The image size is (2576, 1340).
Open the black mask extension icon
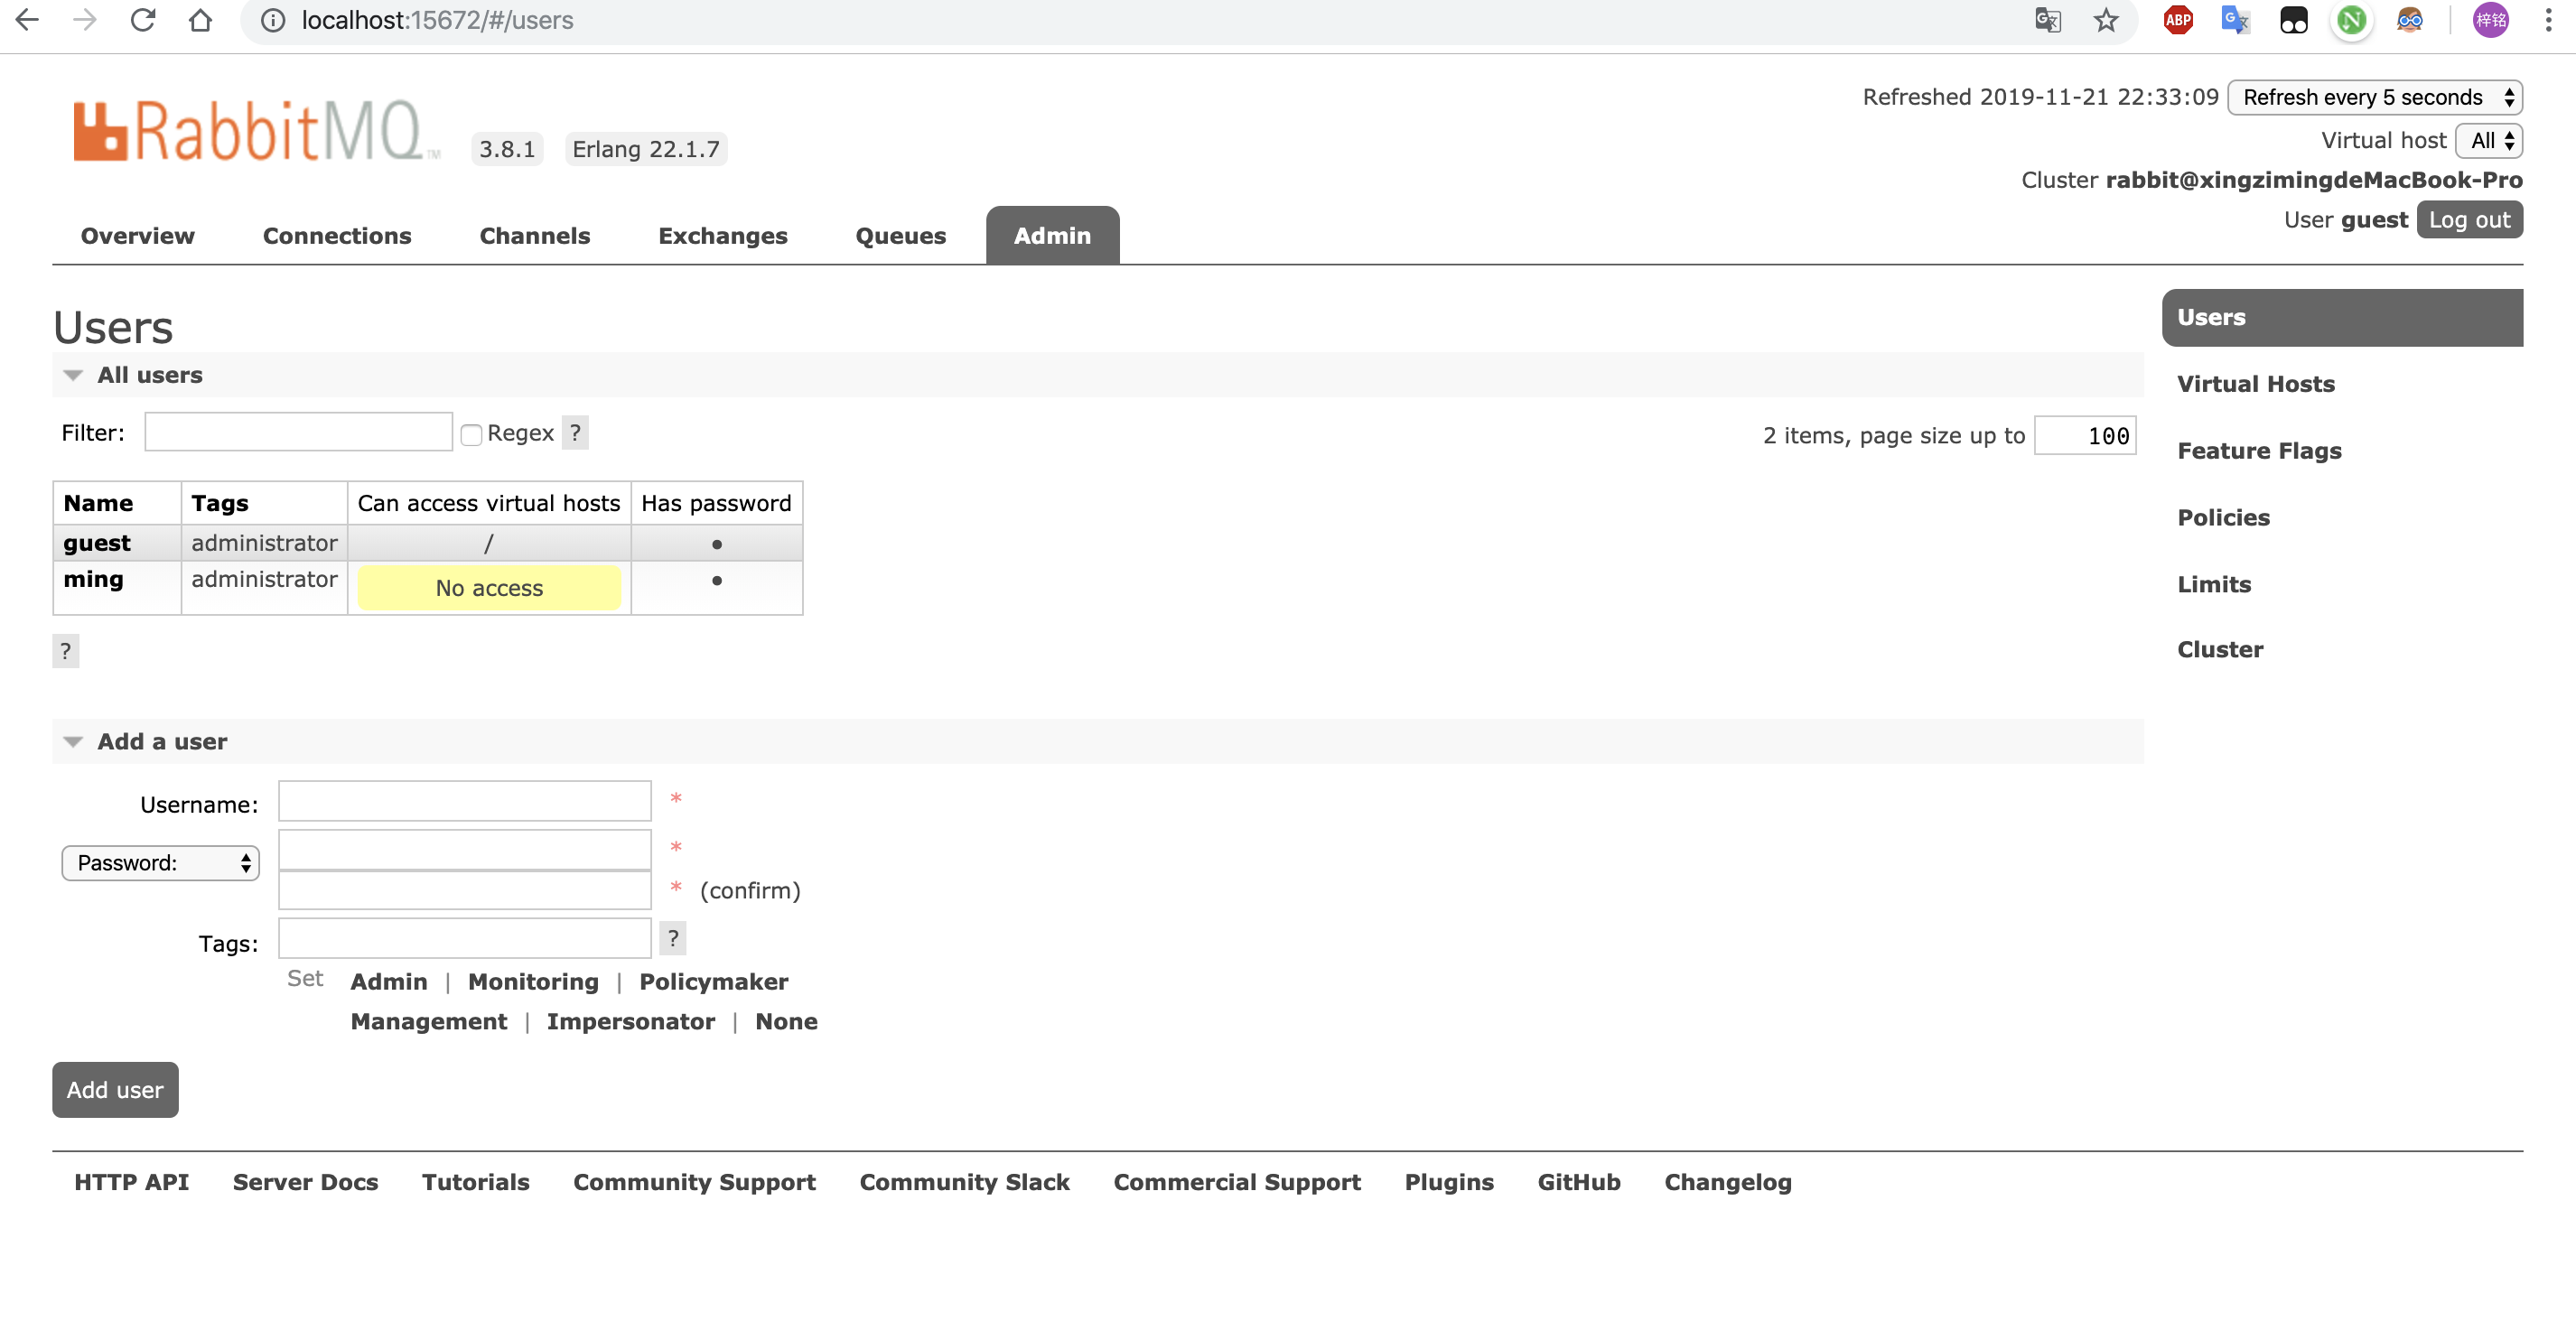click(2294, 20)
